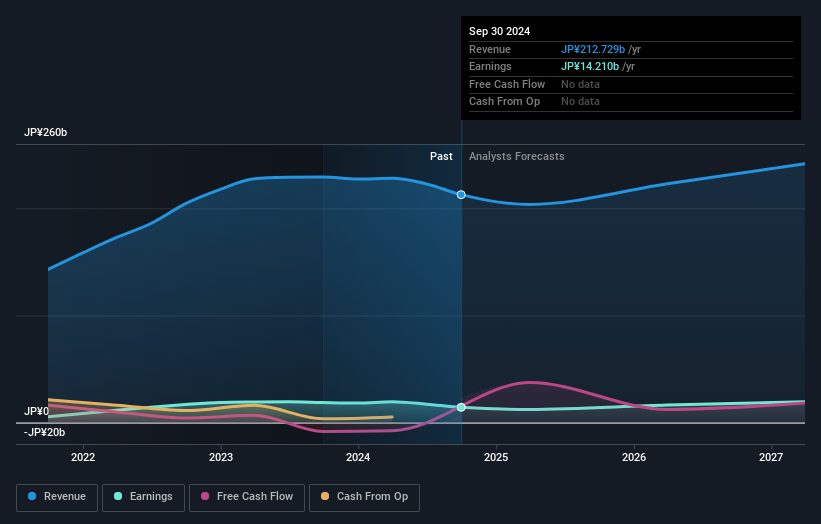Image resolution: width=821 pixels, height=524 pixels.
Task: Click the pink Free Cash Flow legend dot
Action: coord(205,496)
